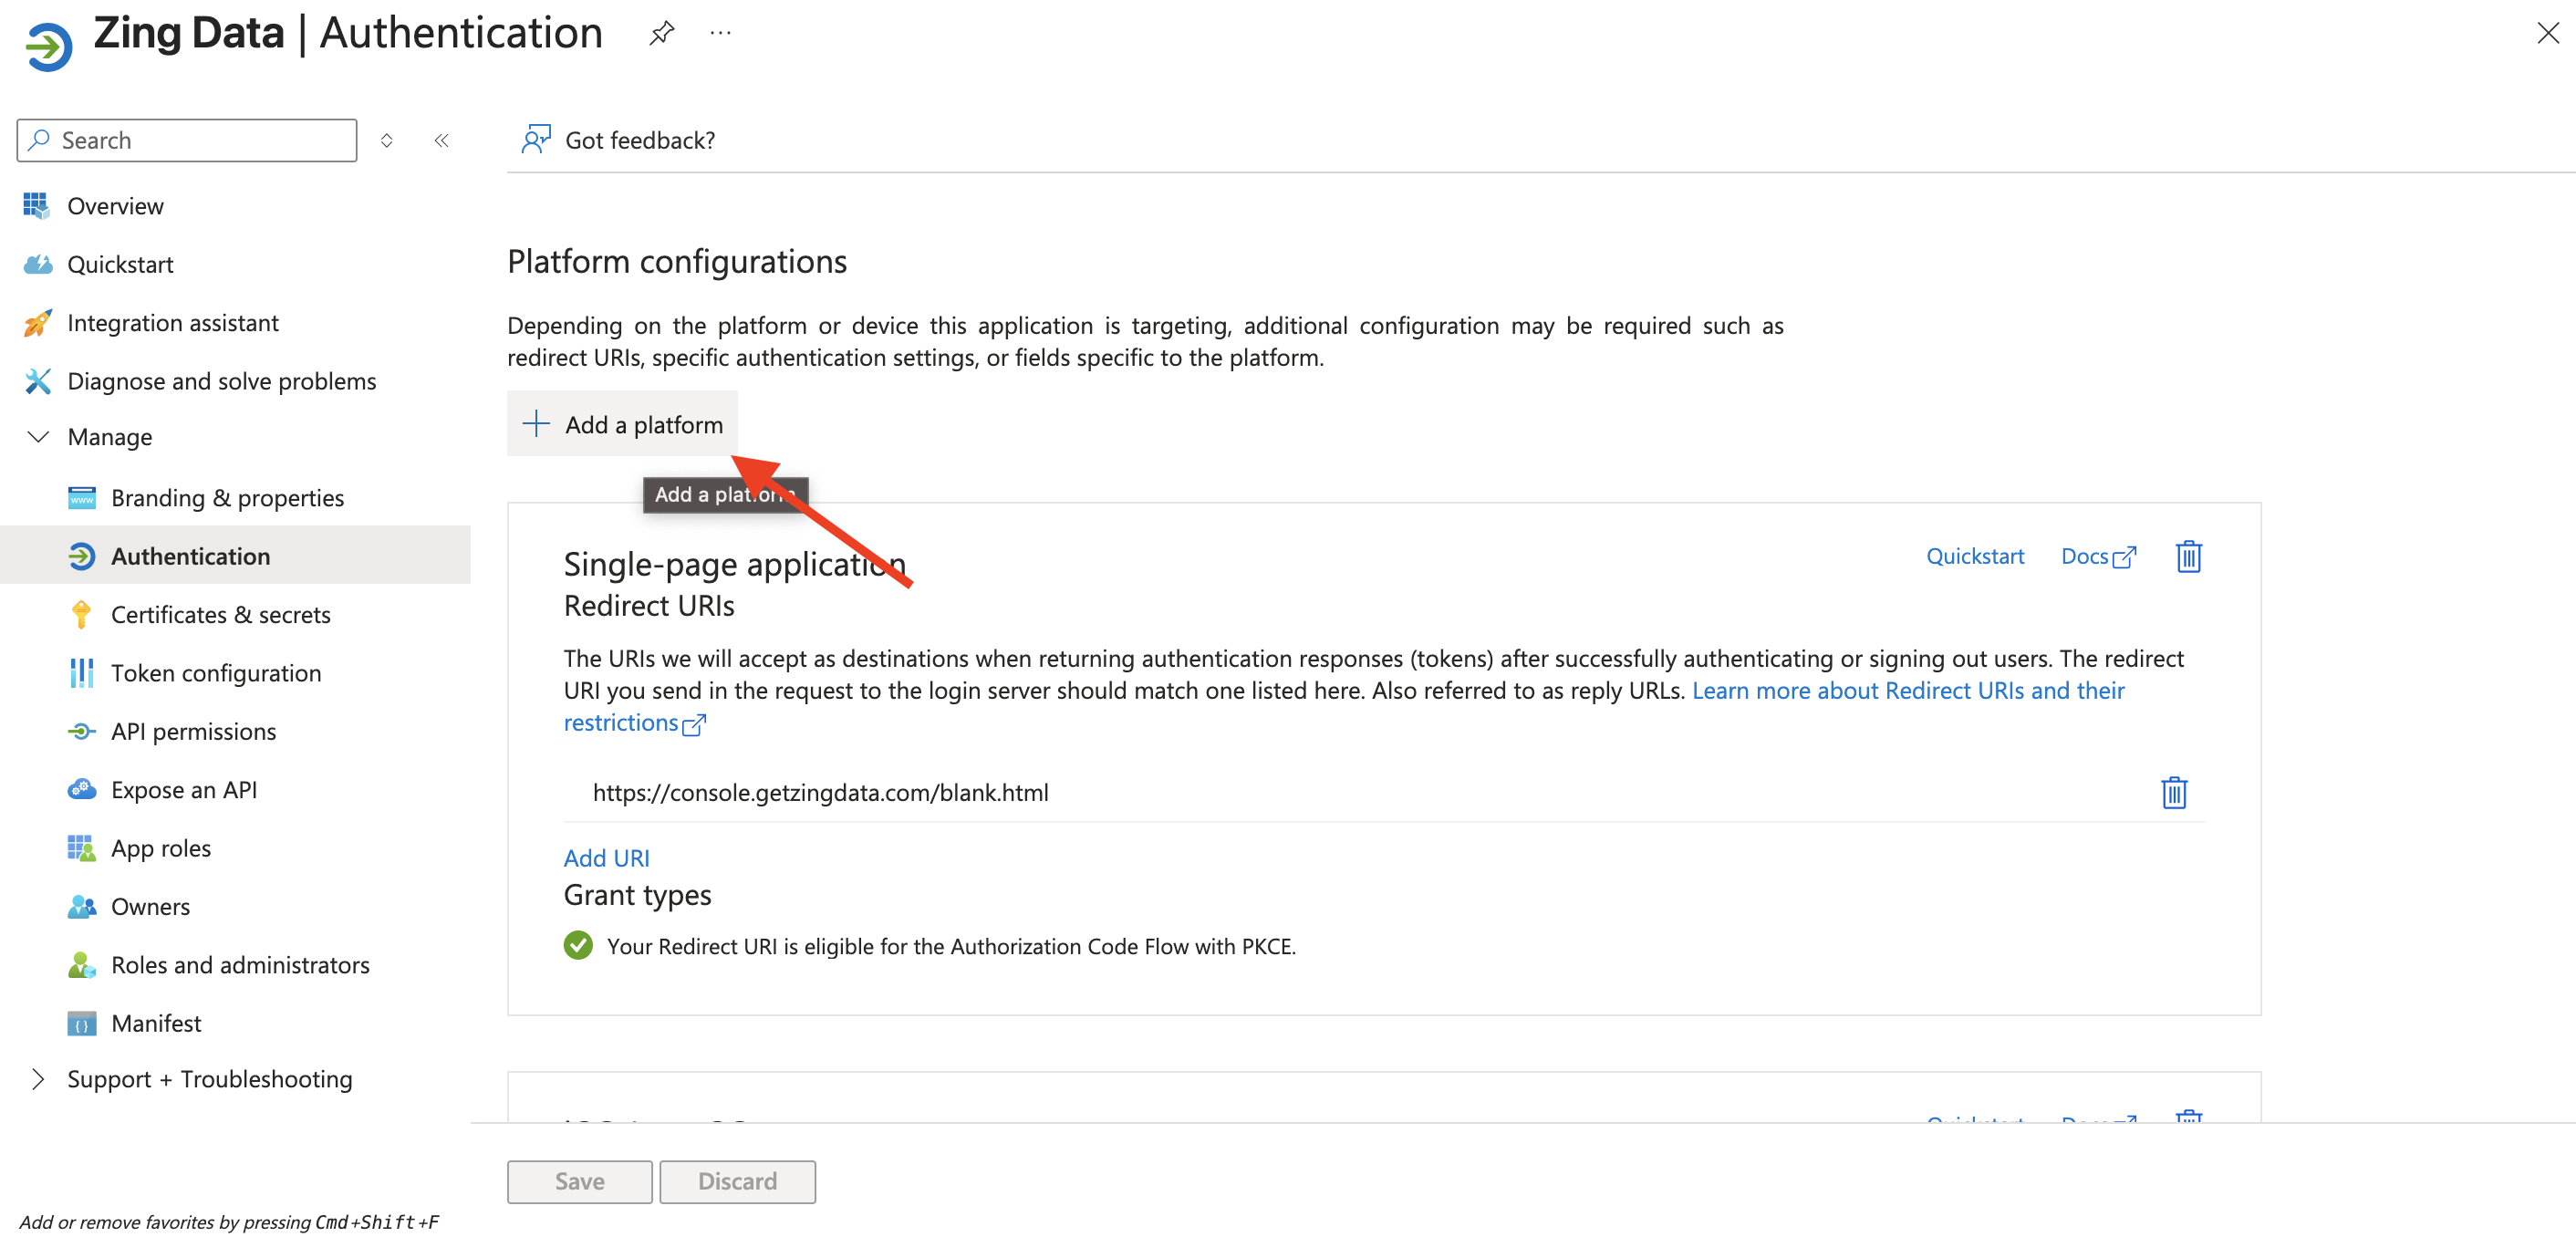Collapse the Manage section
This screenshot has width=2576, height=1237.
pyautogui.click(x=38, y=437)
